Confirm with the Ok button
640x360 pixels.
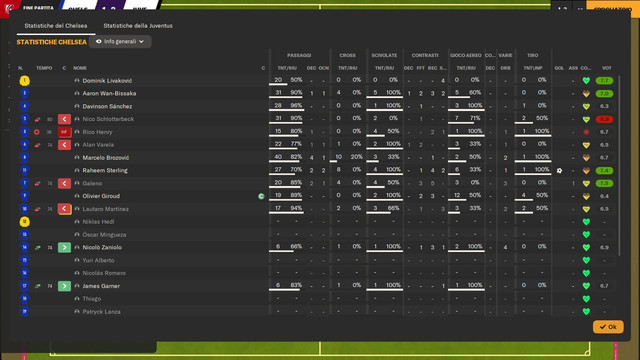tap(608, 327)
